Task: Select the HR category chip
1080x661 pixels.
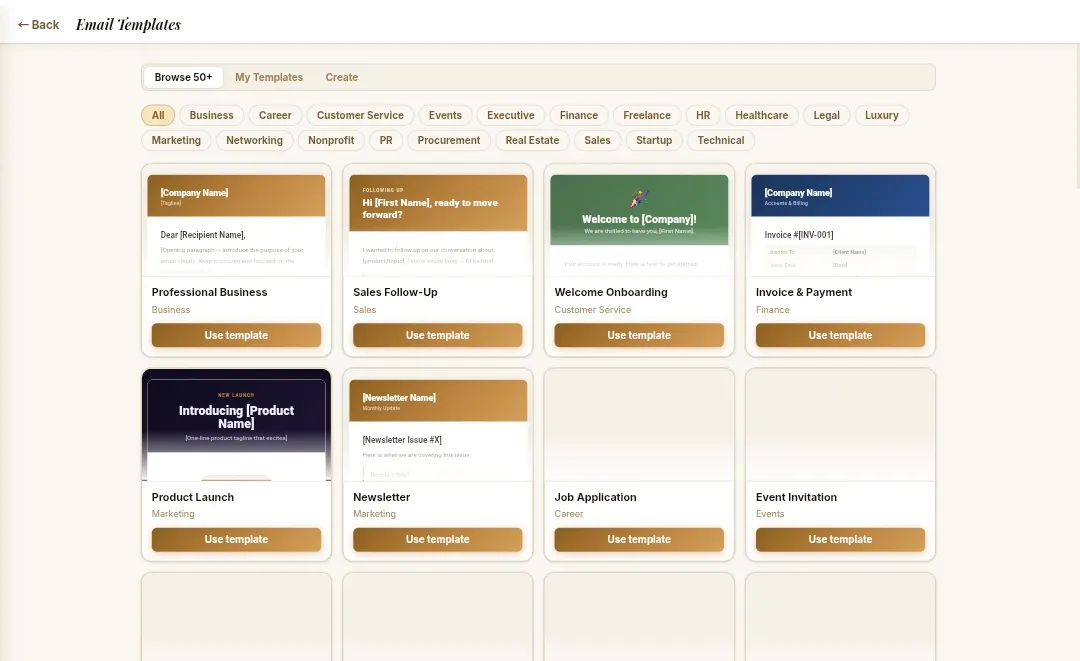Action: point(703,115)
